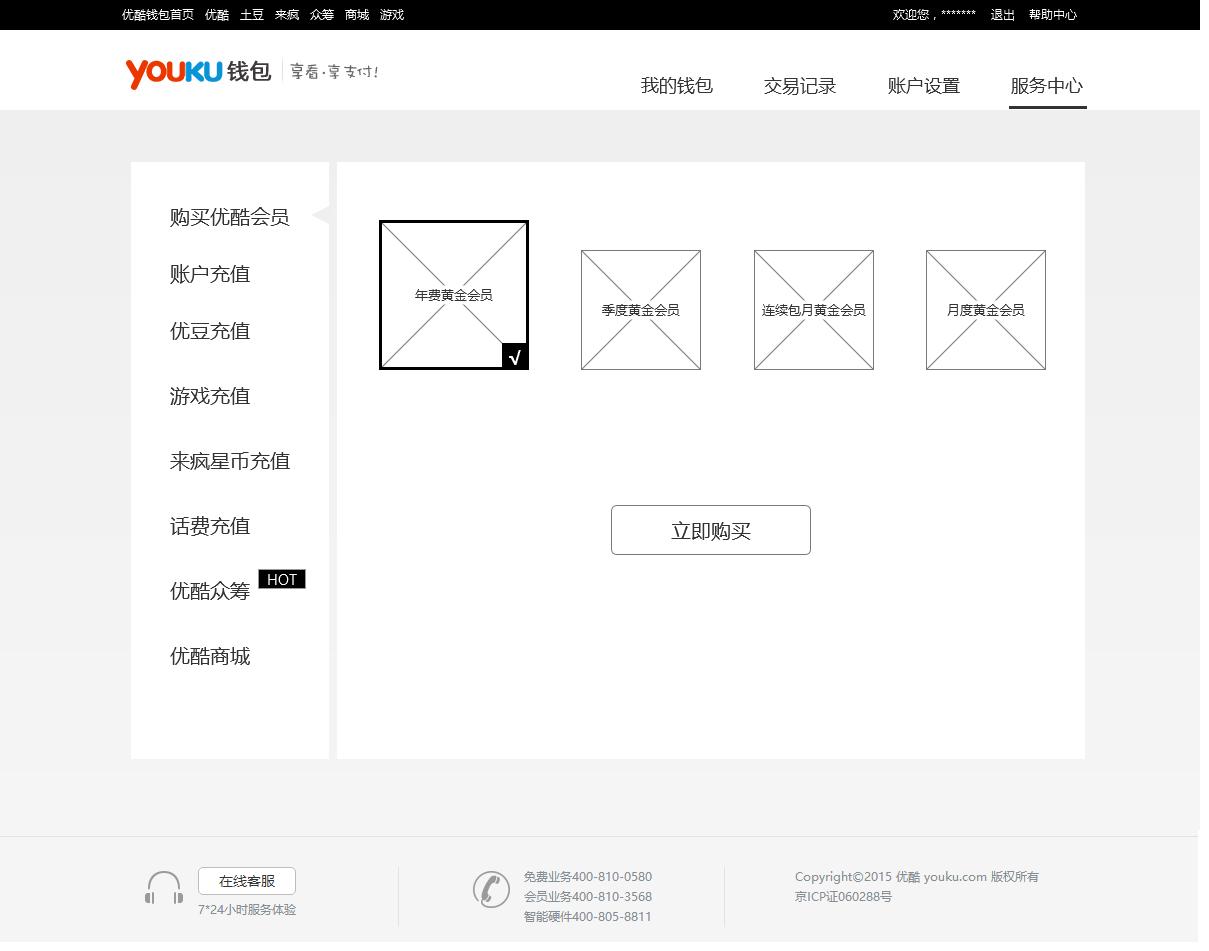
Task: Click the telephone icon in footer
Action: pos(491,889)
